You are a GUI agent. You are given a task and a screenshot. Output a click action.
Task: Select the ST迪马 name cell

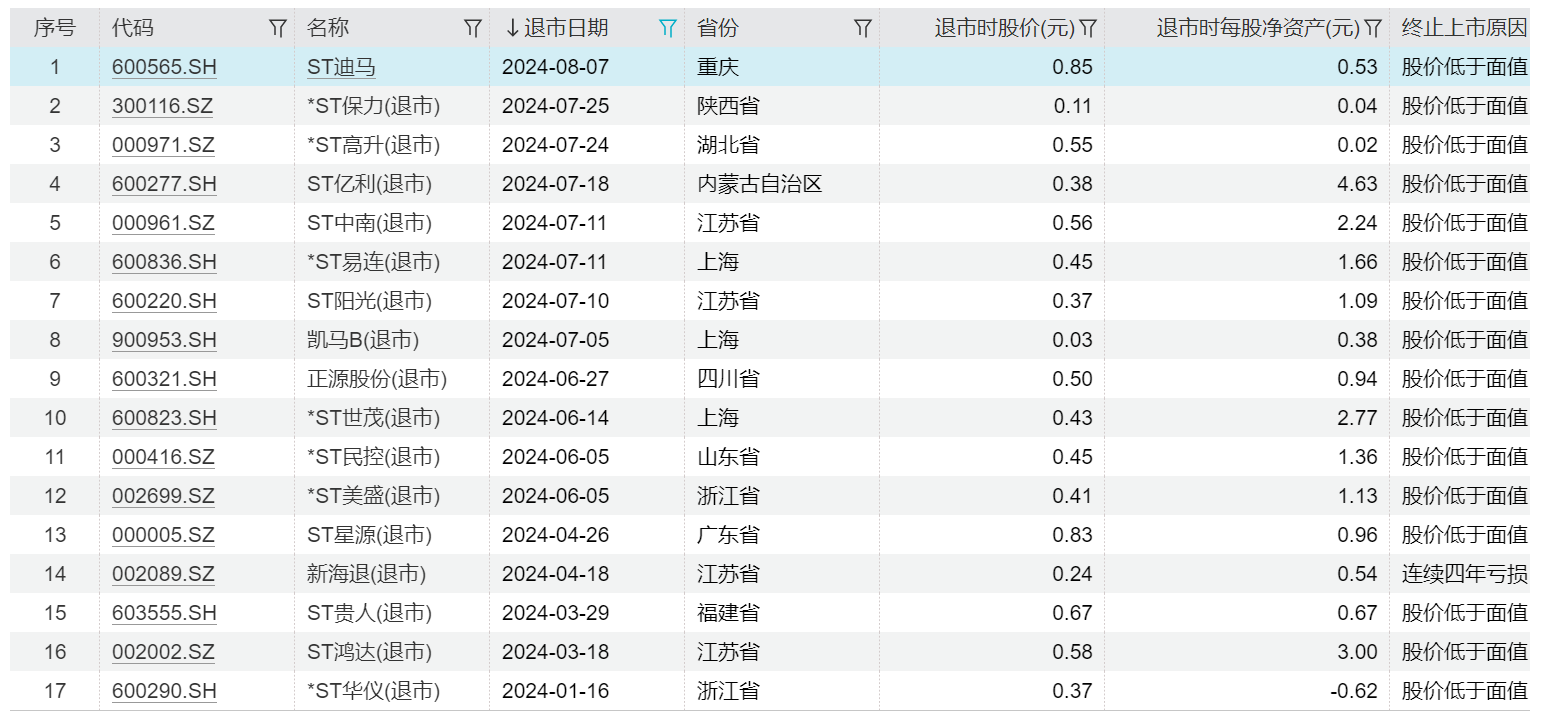[x=342, y=68]
